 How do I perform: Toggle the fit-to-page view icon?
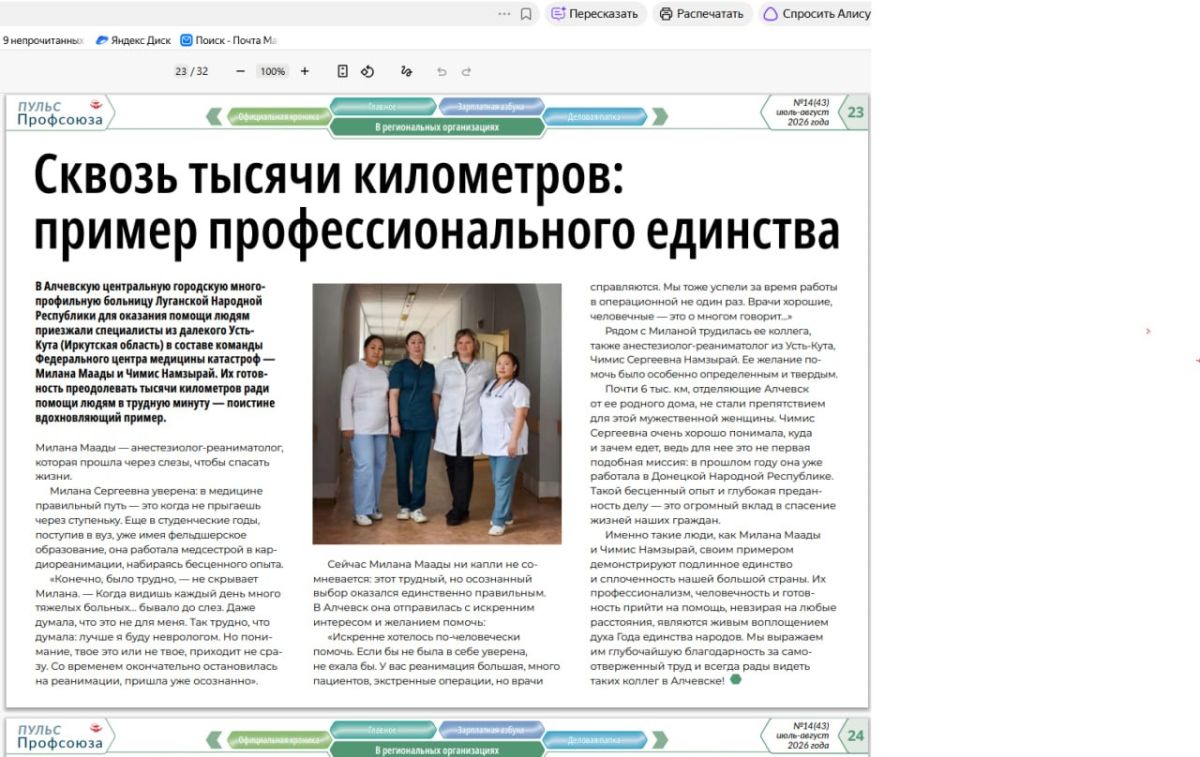(343, 71)
